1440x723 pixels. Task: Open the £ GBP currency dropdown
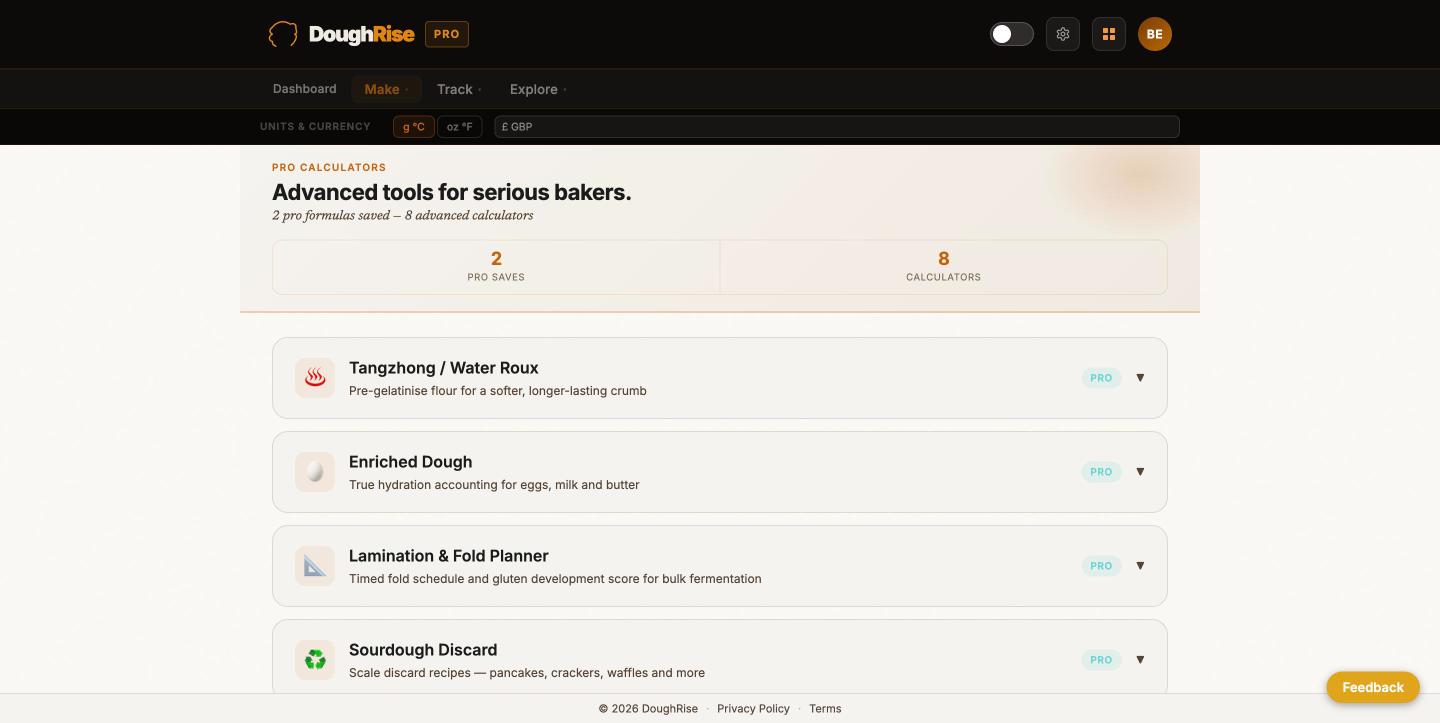[837, 127]
